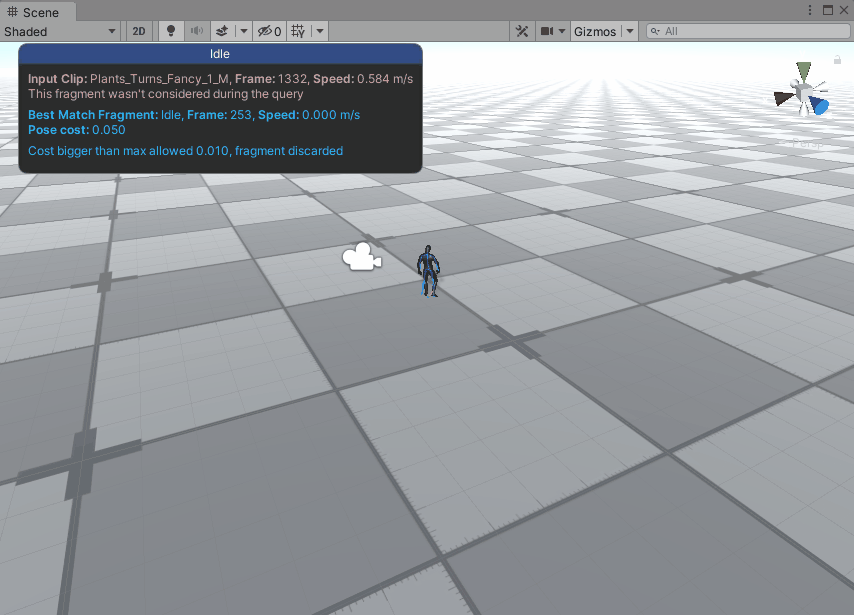Click the fragment discarded message
The width and height of the screenshot is (854, 615).
pyautogui.click(x=186, y=151)
